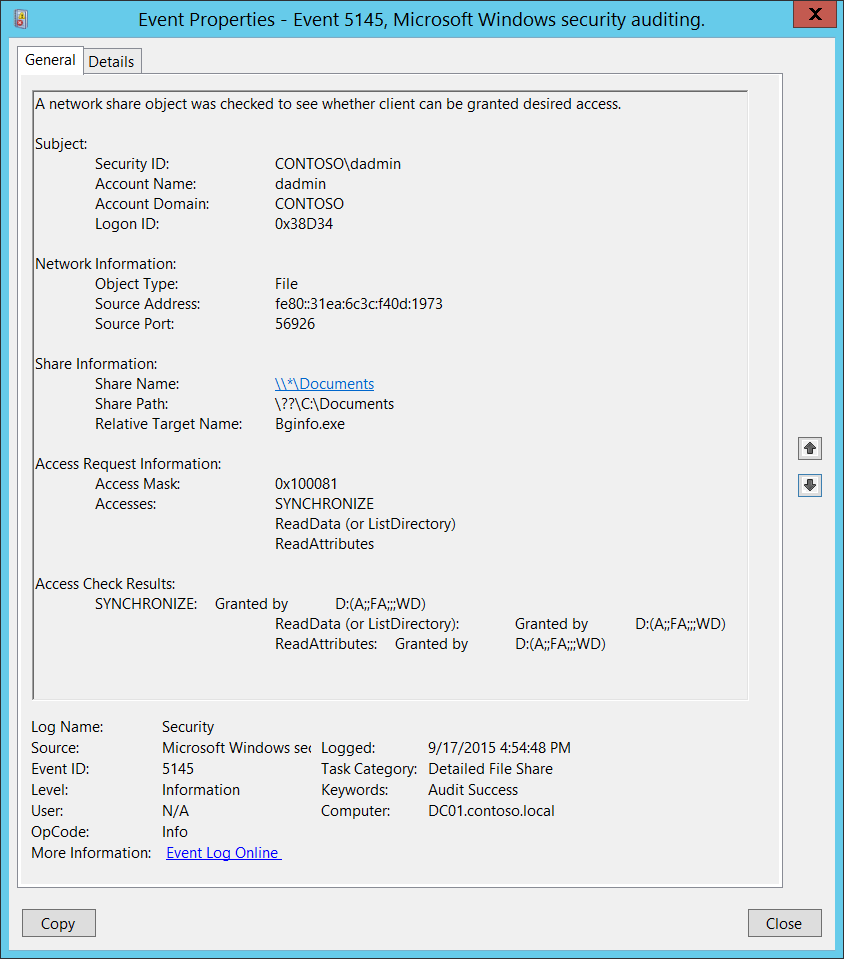
Task: Show the previous event with up arrow
Action: coord(810,448)
